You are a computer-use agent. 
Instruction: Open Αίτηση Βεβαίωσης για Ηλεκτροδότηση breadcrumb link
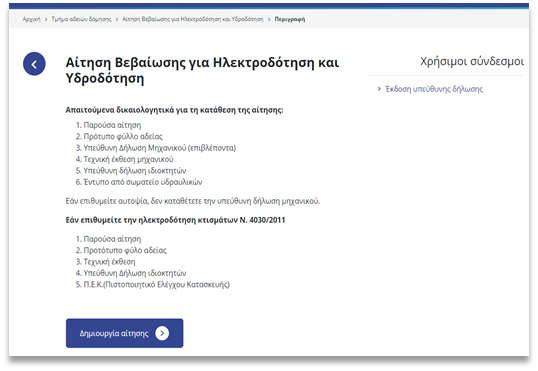pyautogui.click(x=193, y=19)
